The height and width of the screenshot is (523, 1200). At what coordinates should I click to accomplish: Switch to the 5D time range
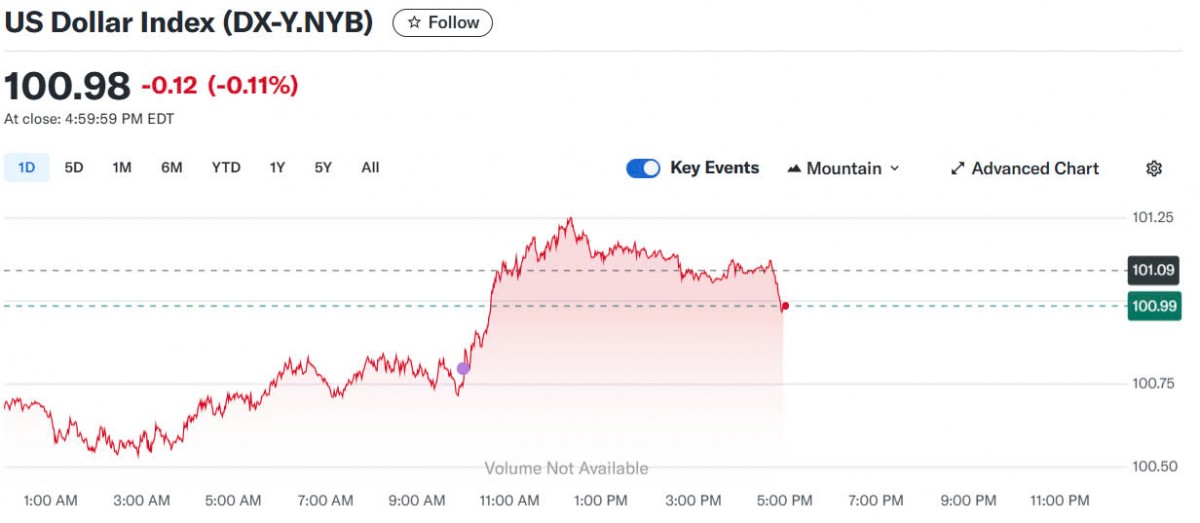74,167
